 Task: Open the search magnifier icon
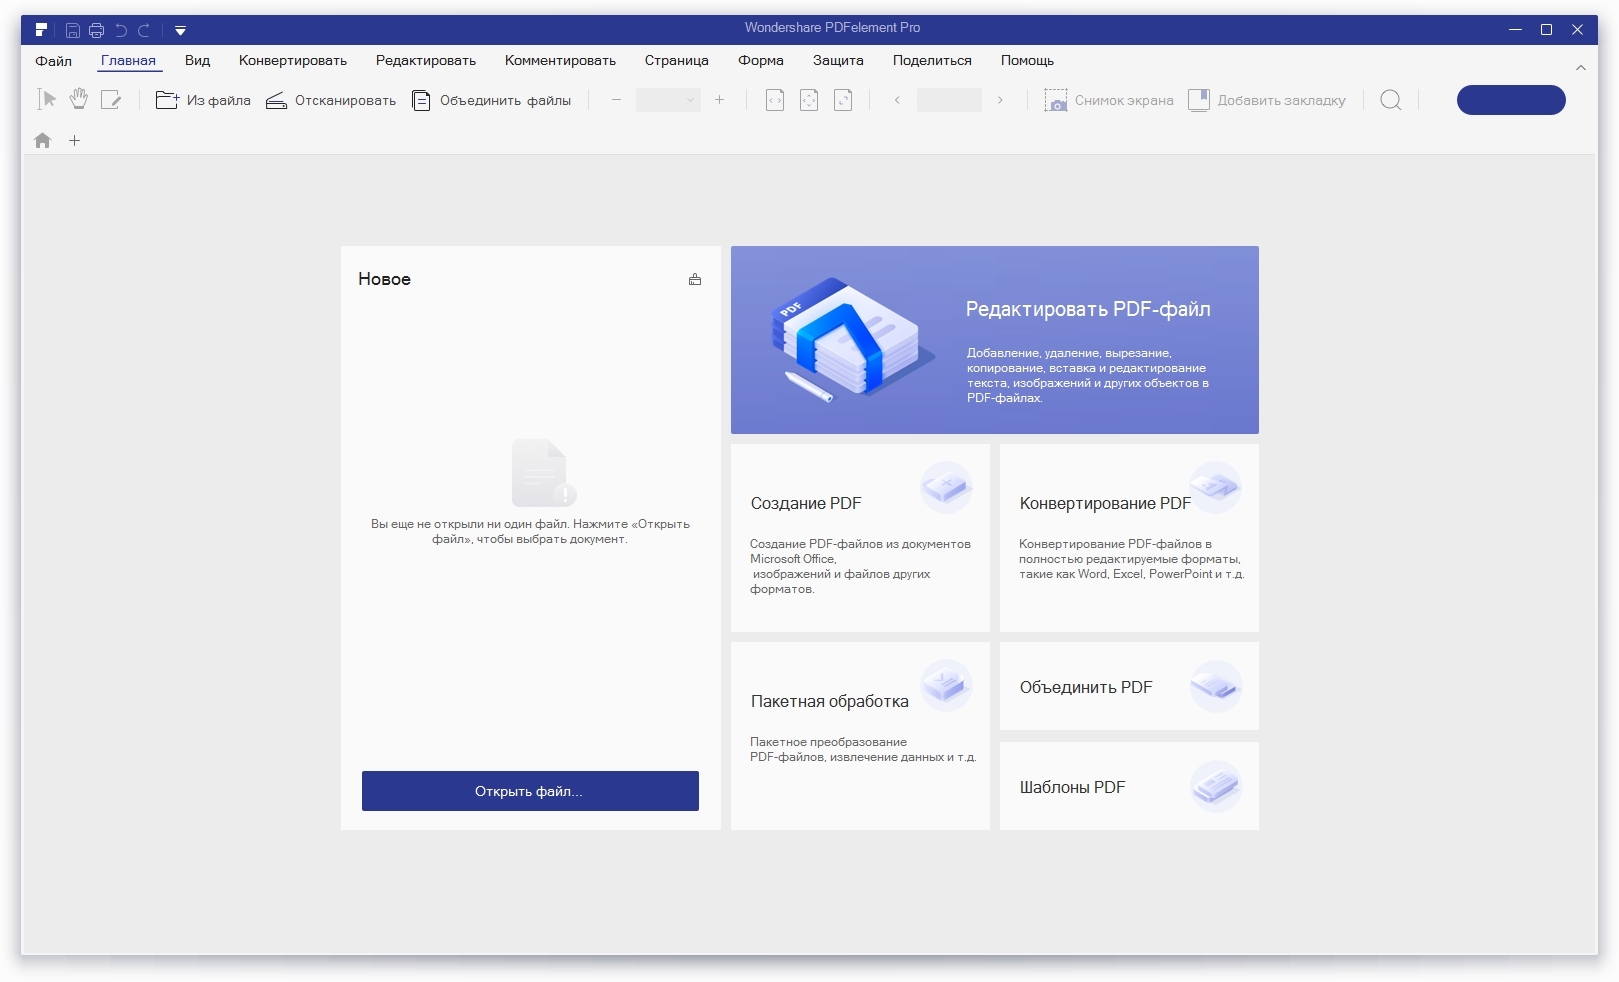pos(1390,100)
